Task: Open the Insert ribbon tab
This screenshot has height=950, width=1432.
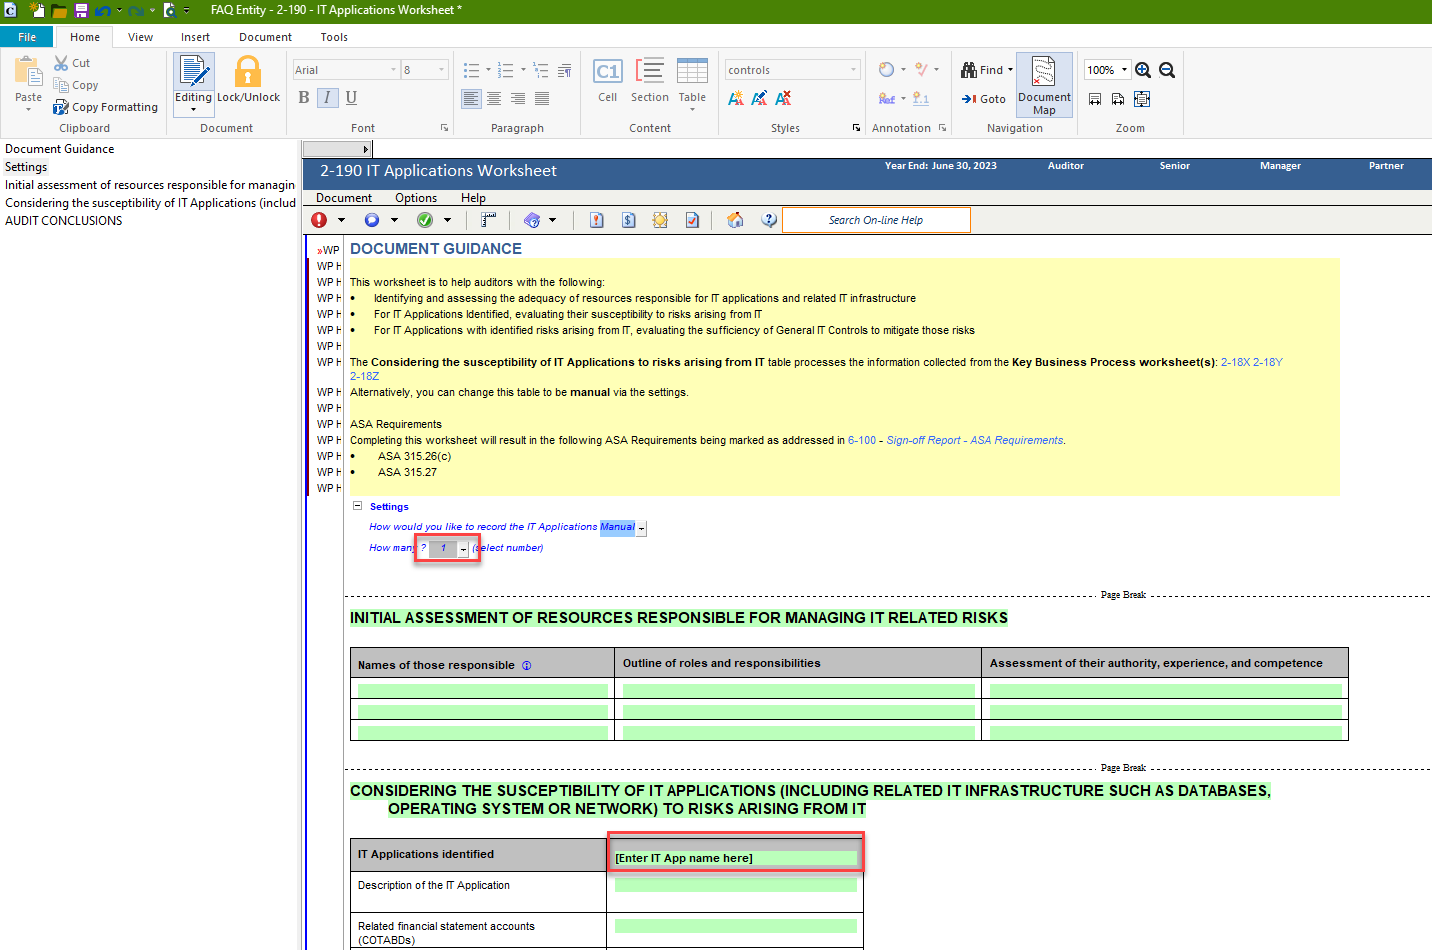Action: point(195,37)
